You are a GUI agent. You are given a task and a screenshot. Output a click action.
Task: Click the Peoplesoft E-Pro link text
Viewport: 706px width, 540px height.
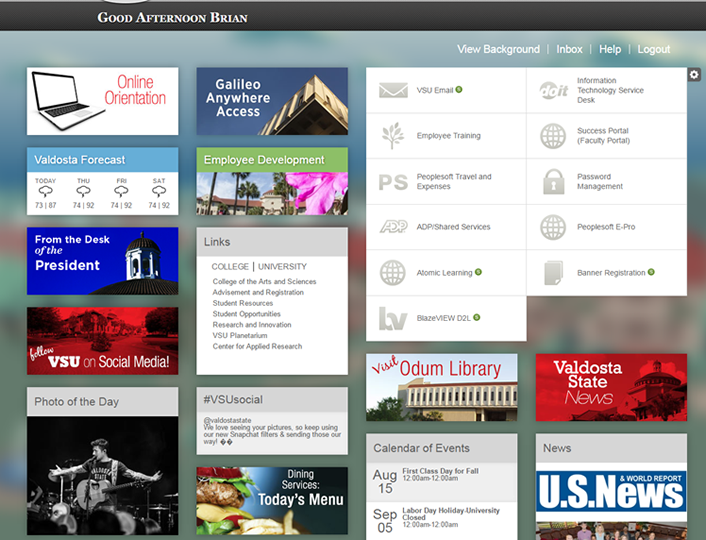click(606, 227)
